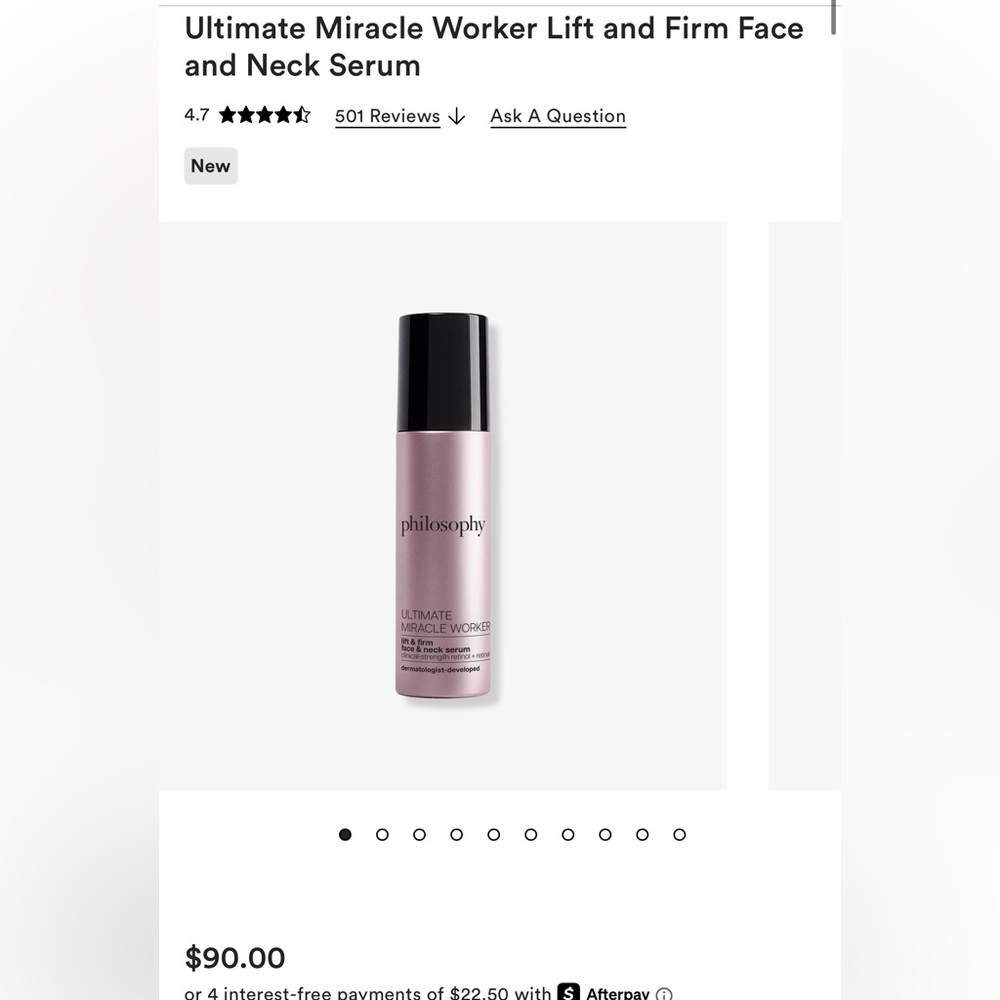Open the Afterpay info tooltip icon
Viewport: 1000px width, 1000px height.
[x=662, y=993]
